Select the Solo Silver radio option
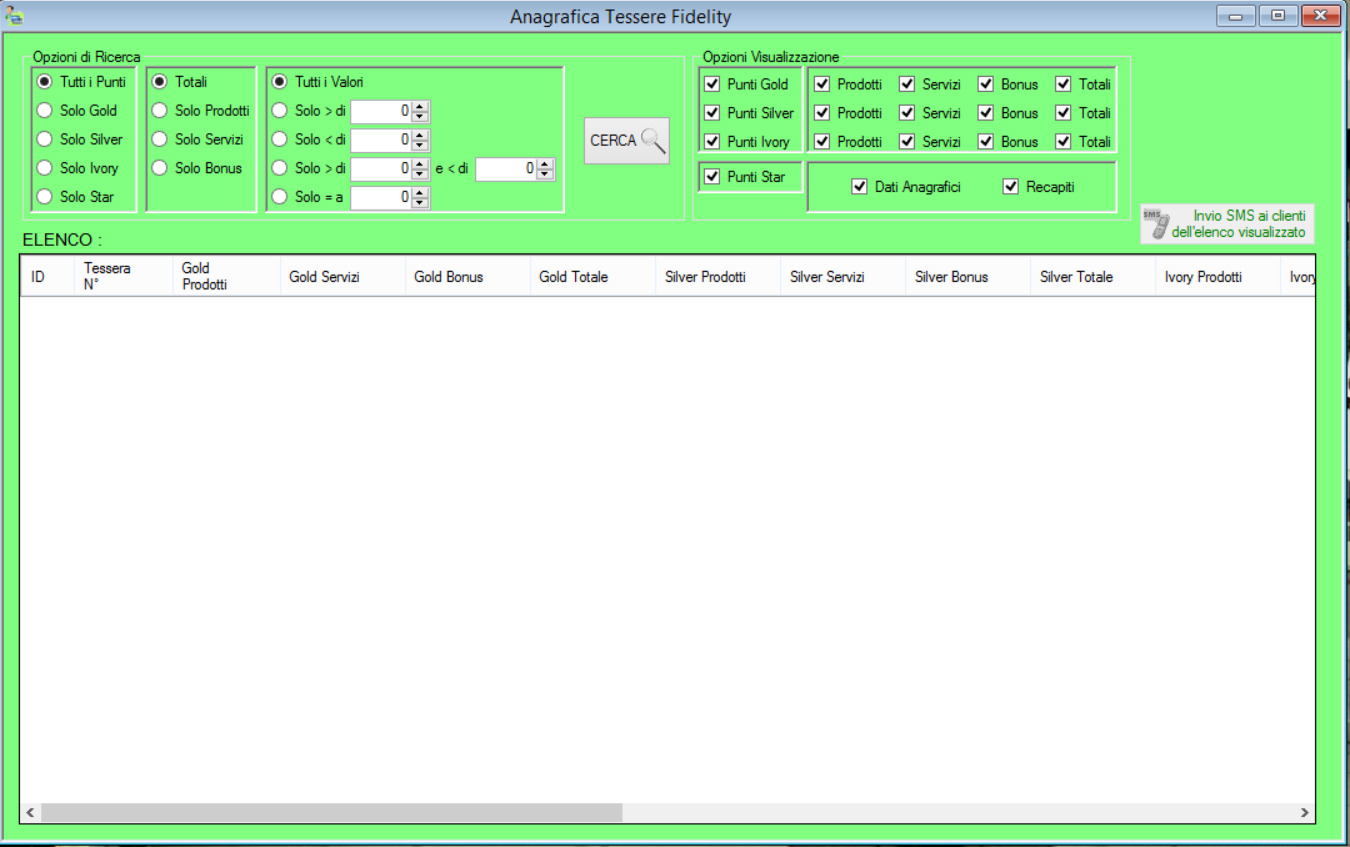Viewport: 1350px width, 847px height. (x=80, y=139)
